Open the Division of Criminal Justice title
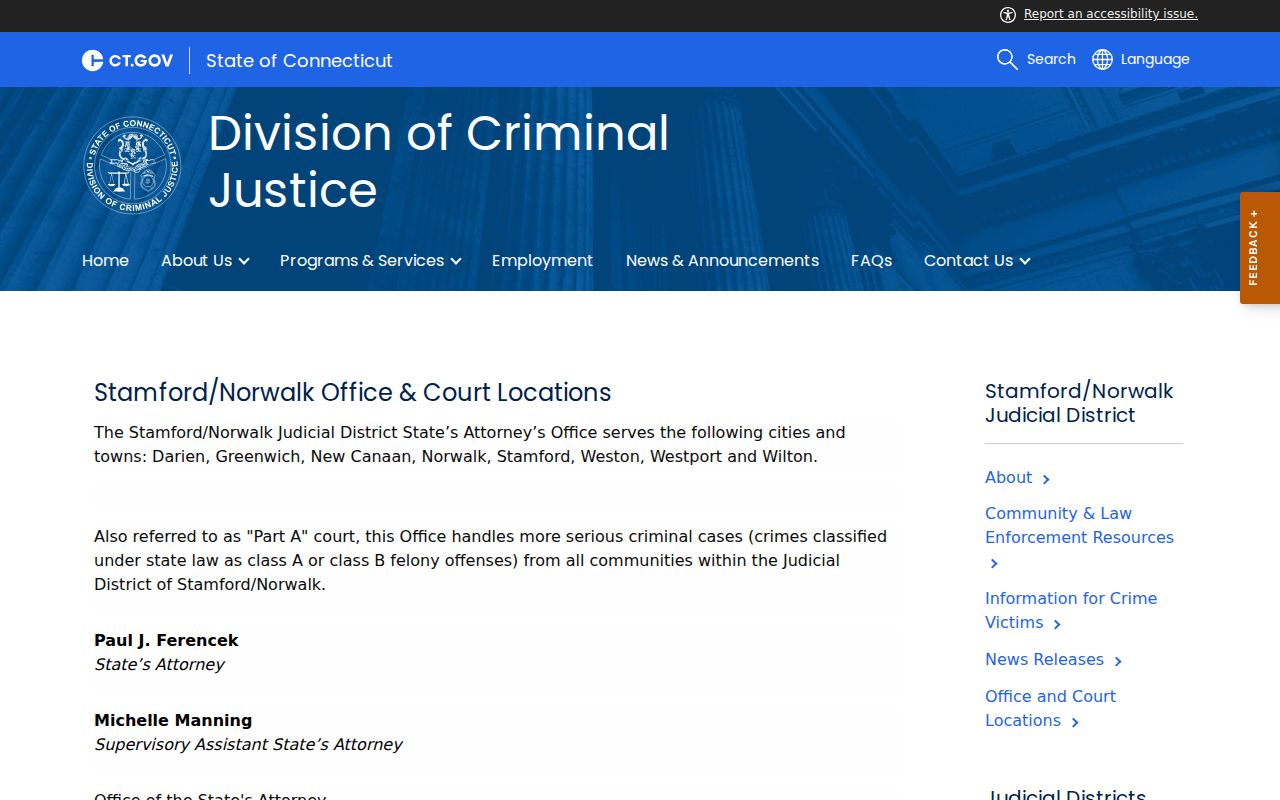 click(438, 161)
